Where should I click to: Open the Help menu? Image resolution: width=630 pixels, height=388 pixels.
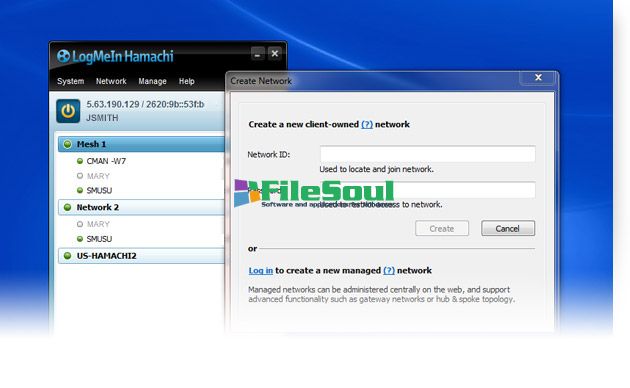pyautogui.click(x=186, y=81)
